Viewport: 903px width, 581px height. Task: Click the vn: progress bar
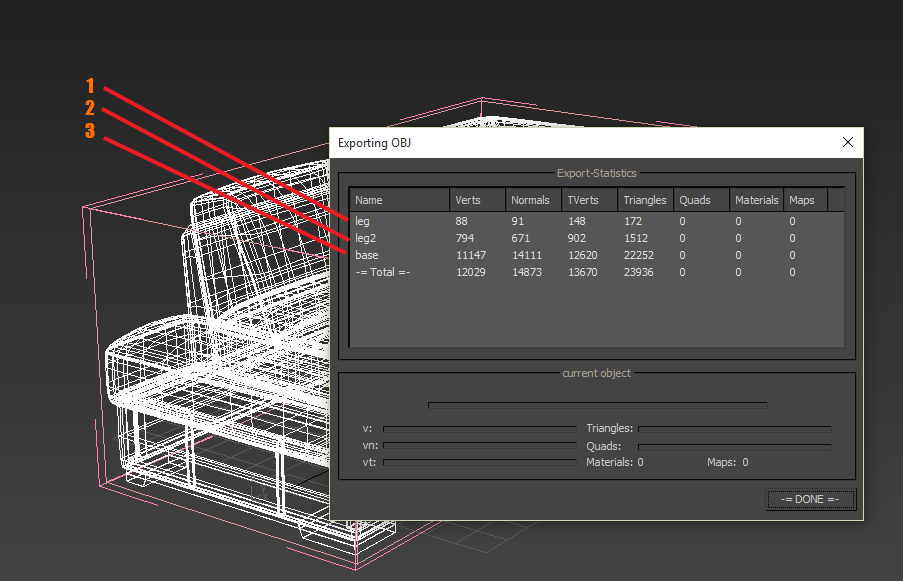[x=479, y=445]
